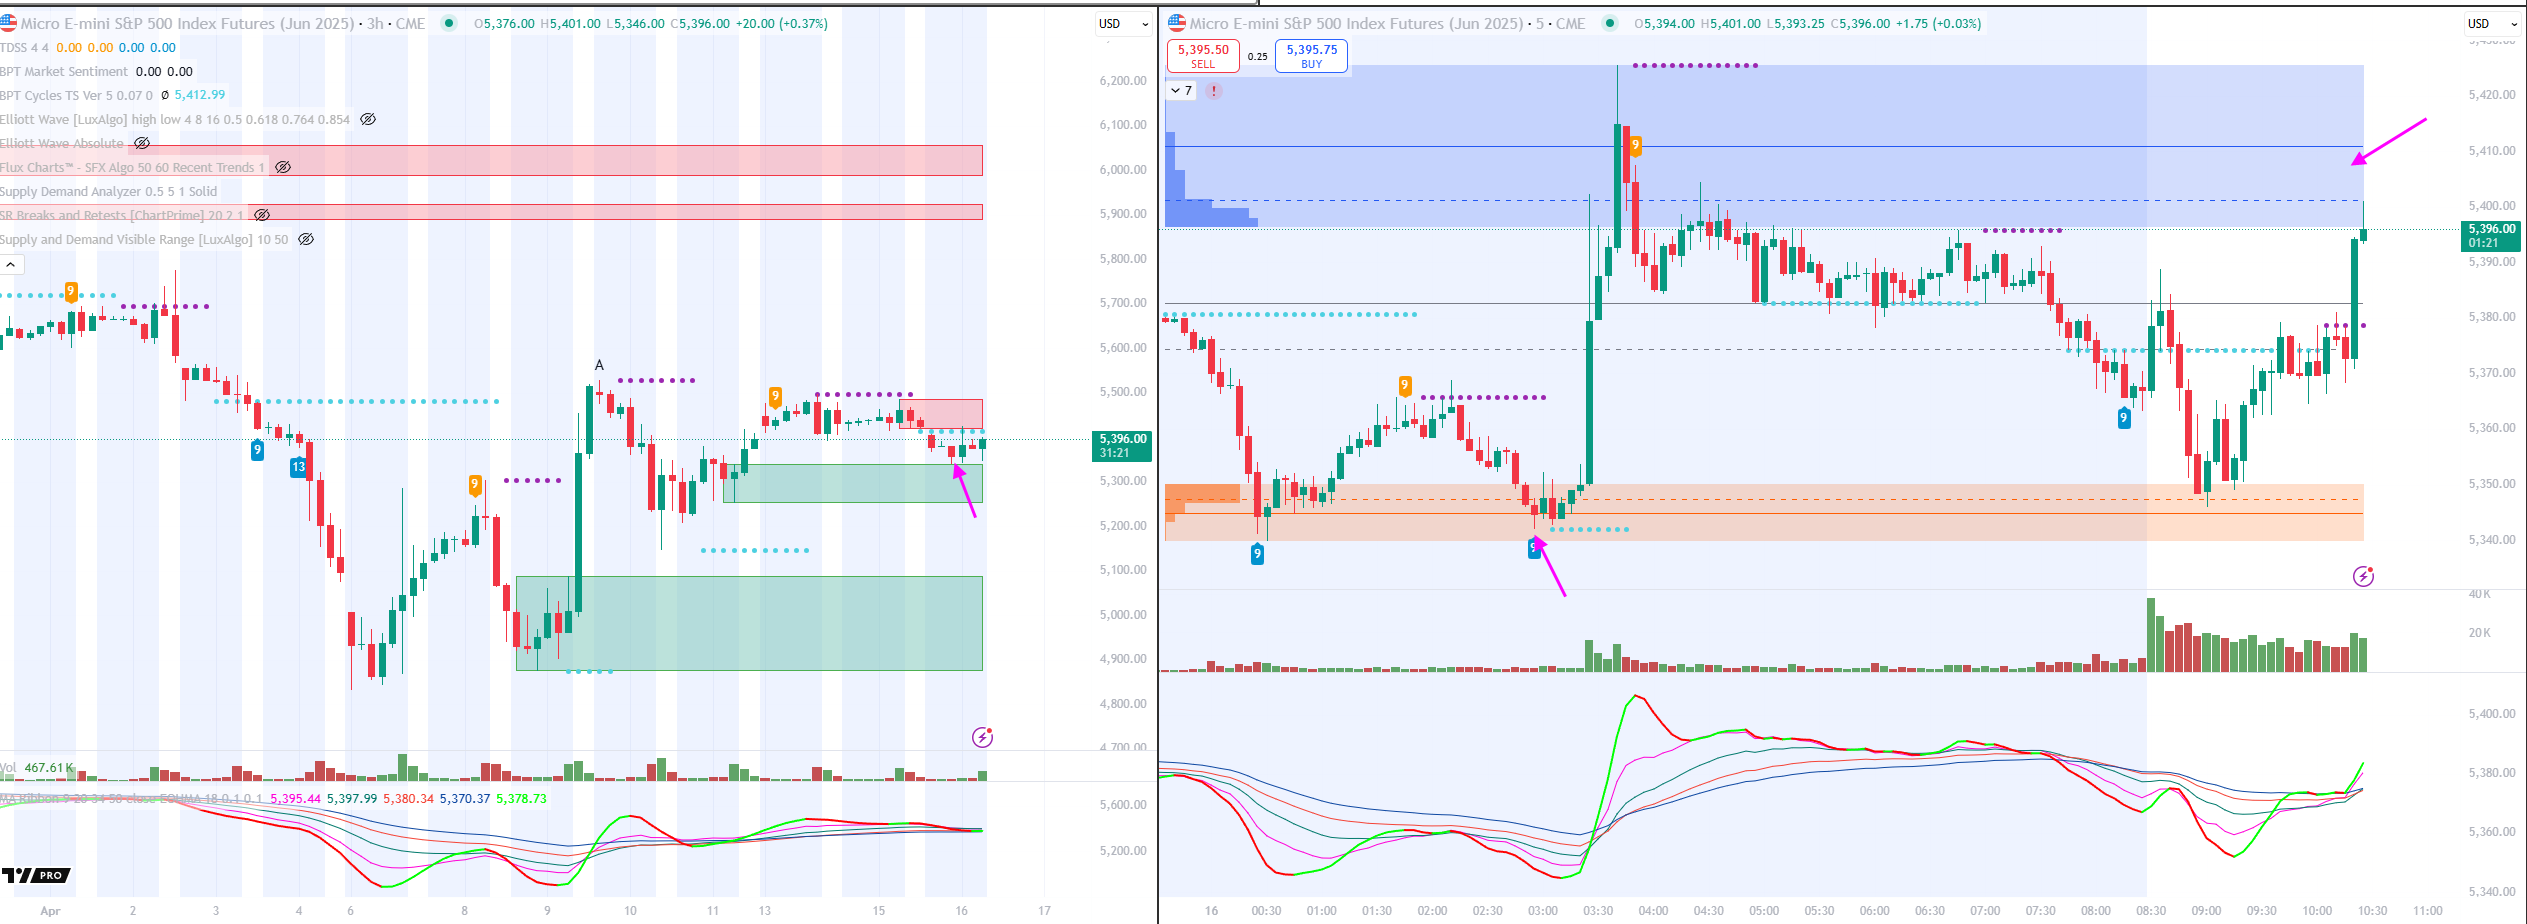Click the TradingView PRO logo
The image size is (2527, 924).
pyautogui.click(x=36, y=875)
